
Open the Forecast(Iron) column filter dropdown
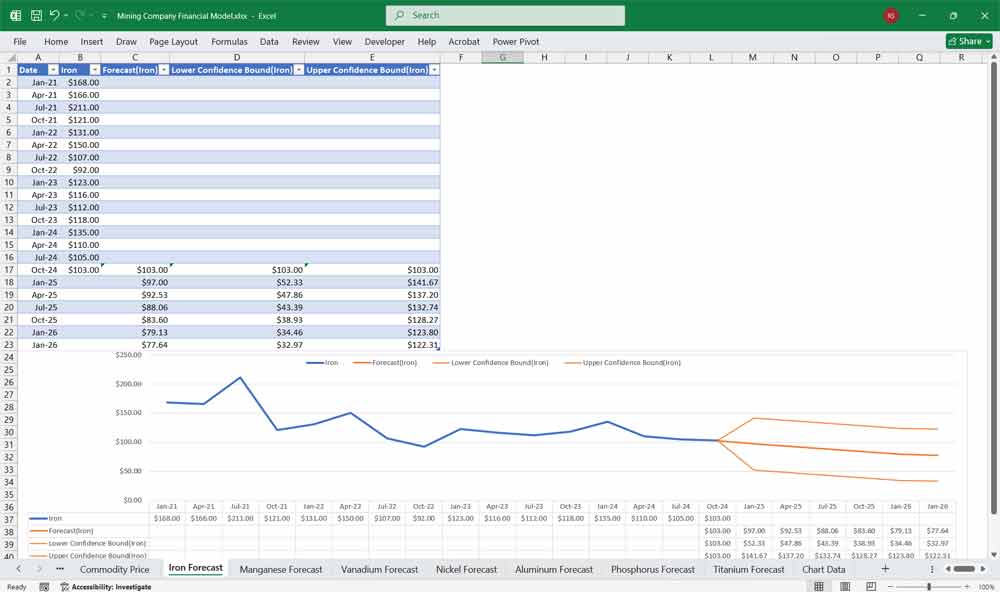point(164,70)
